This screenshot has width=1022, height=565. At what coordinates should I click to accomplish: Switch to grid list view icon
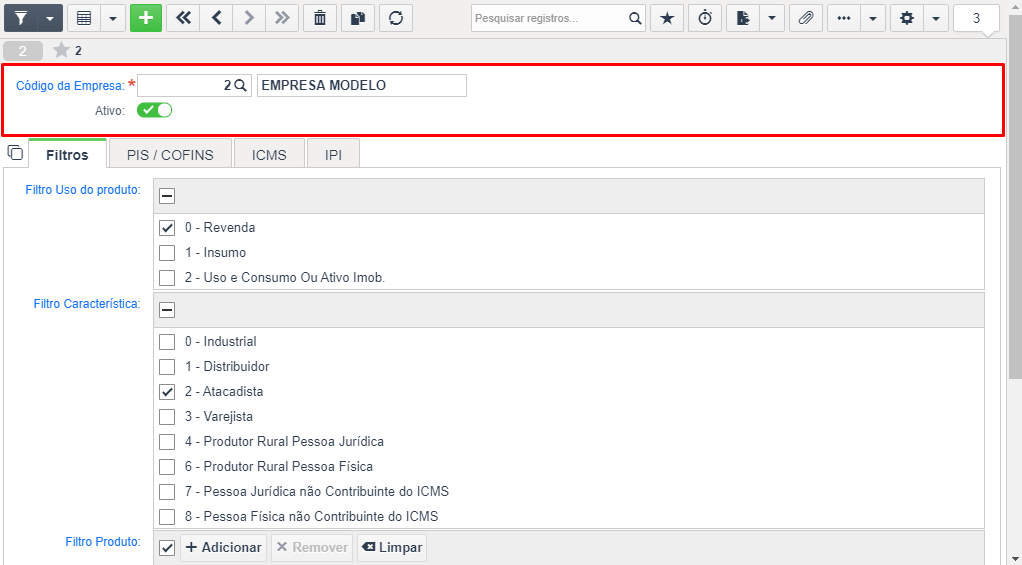coord(84,18)
